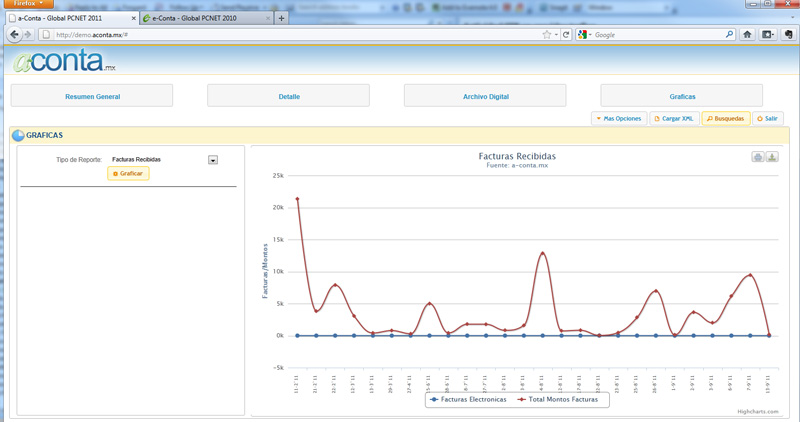Click the Busquedas button
The image size is (800, 422).
point(726,118)
